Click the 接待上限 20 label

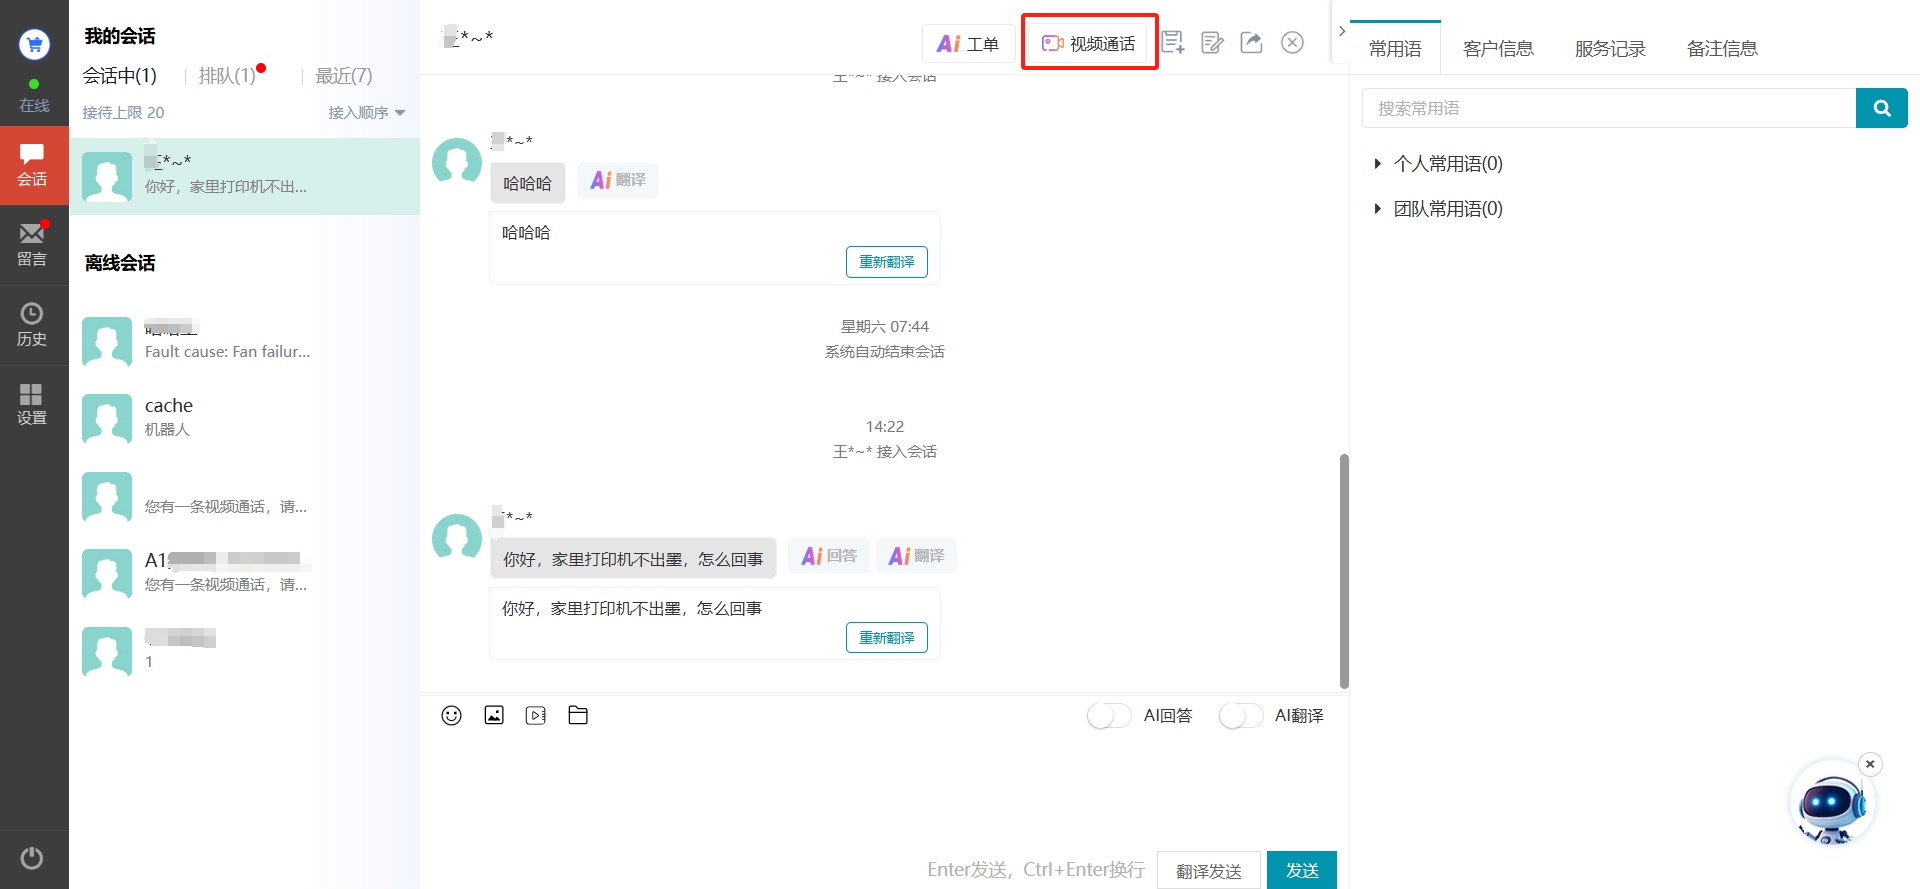[123, 112]
